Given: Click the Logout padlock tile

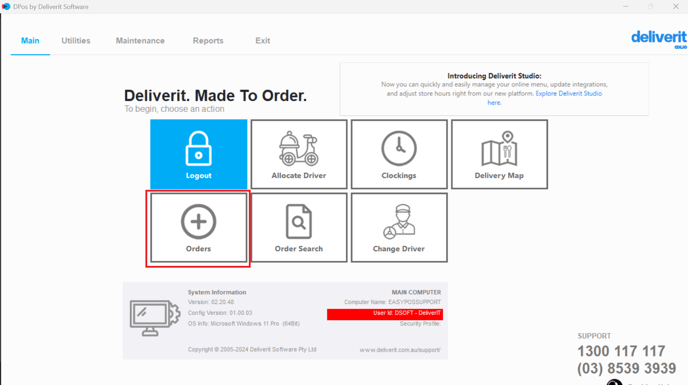Looking at the screenshot, I should pyautogui.click(x=199, y=154).
